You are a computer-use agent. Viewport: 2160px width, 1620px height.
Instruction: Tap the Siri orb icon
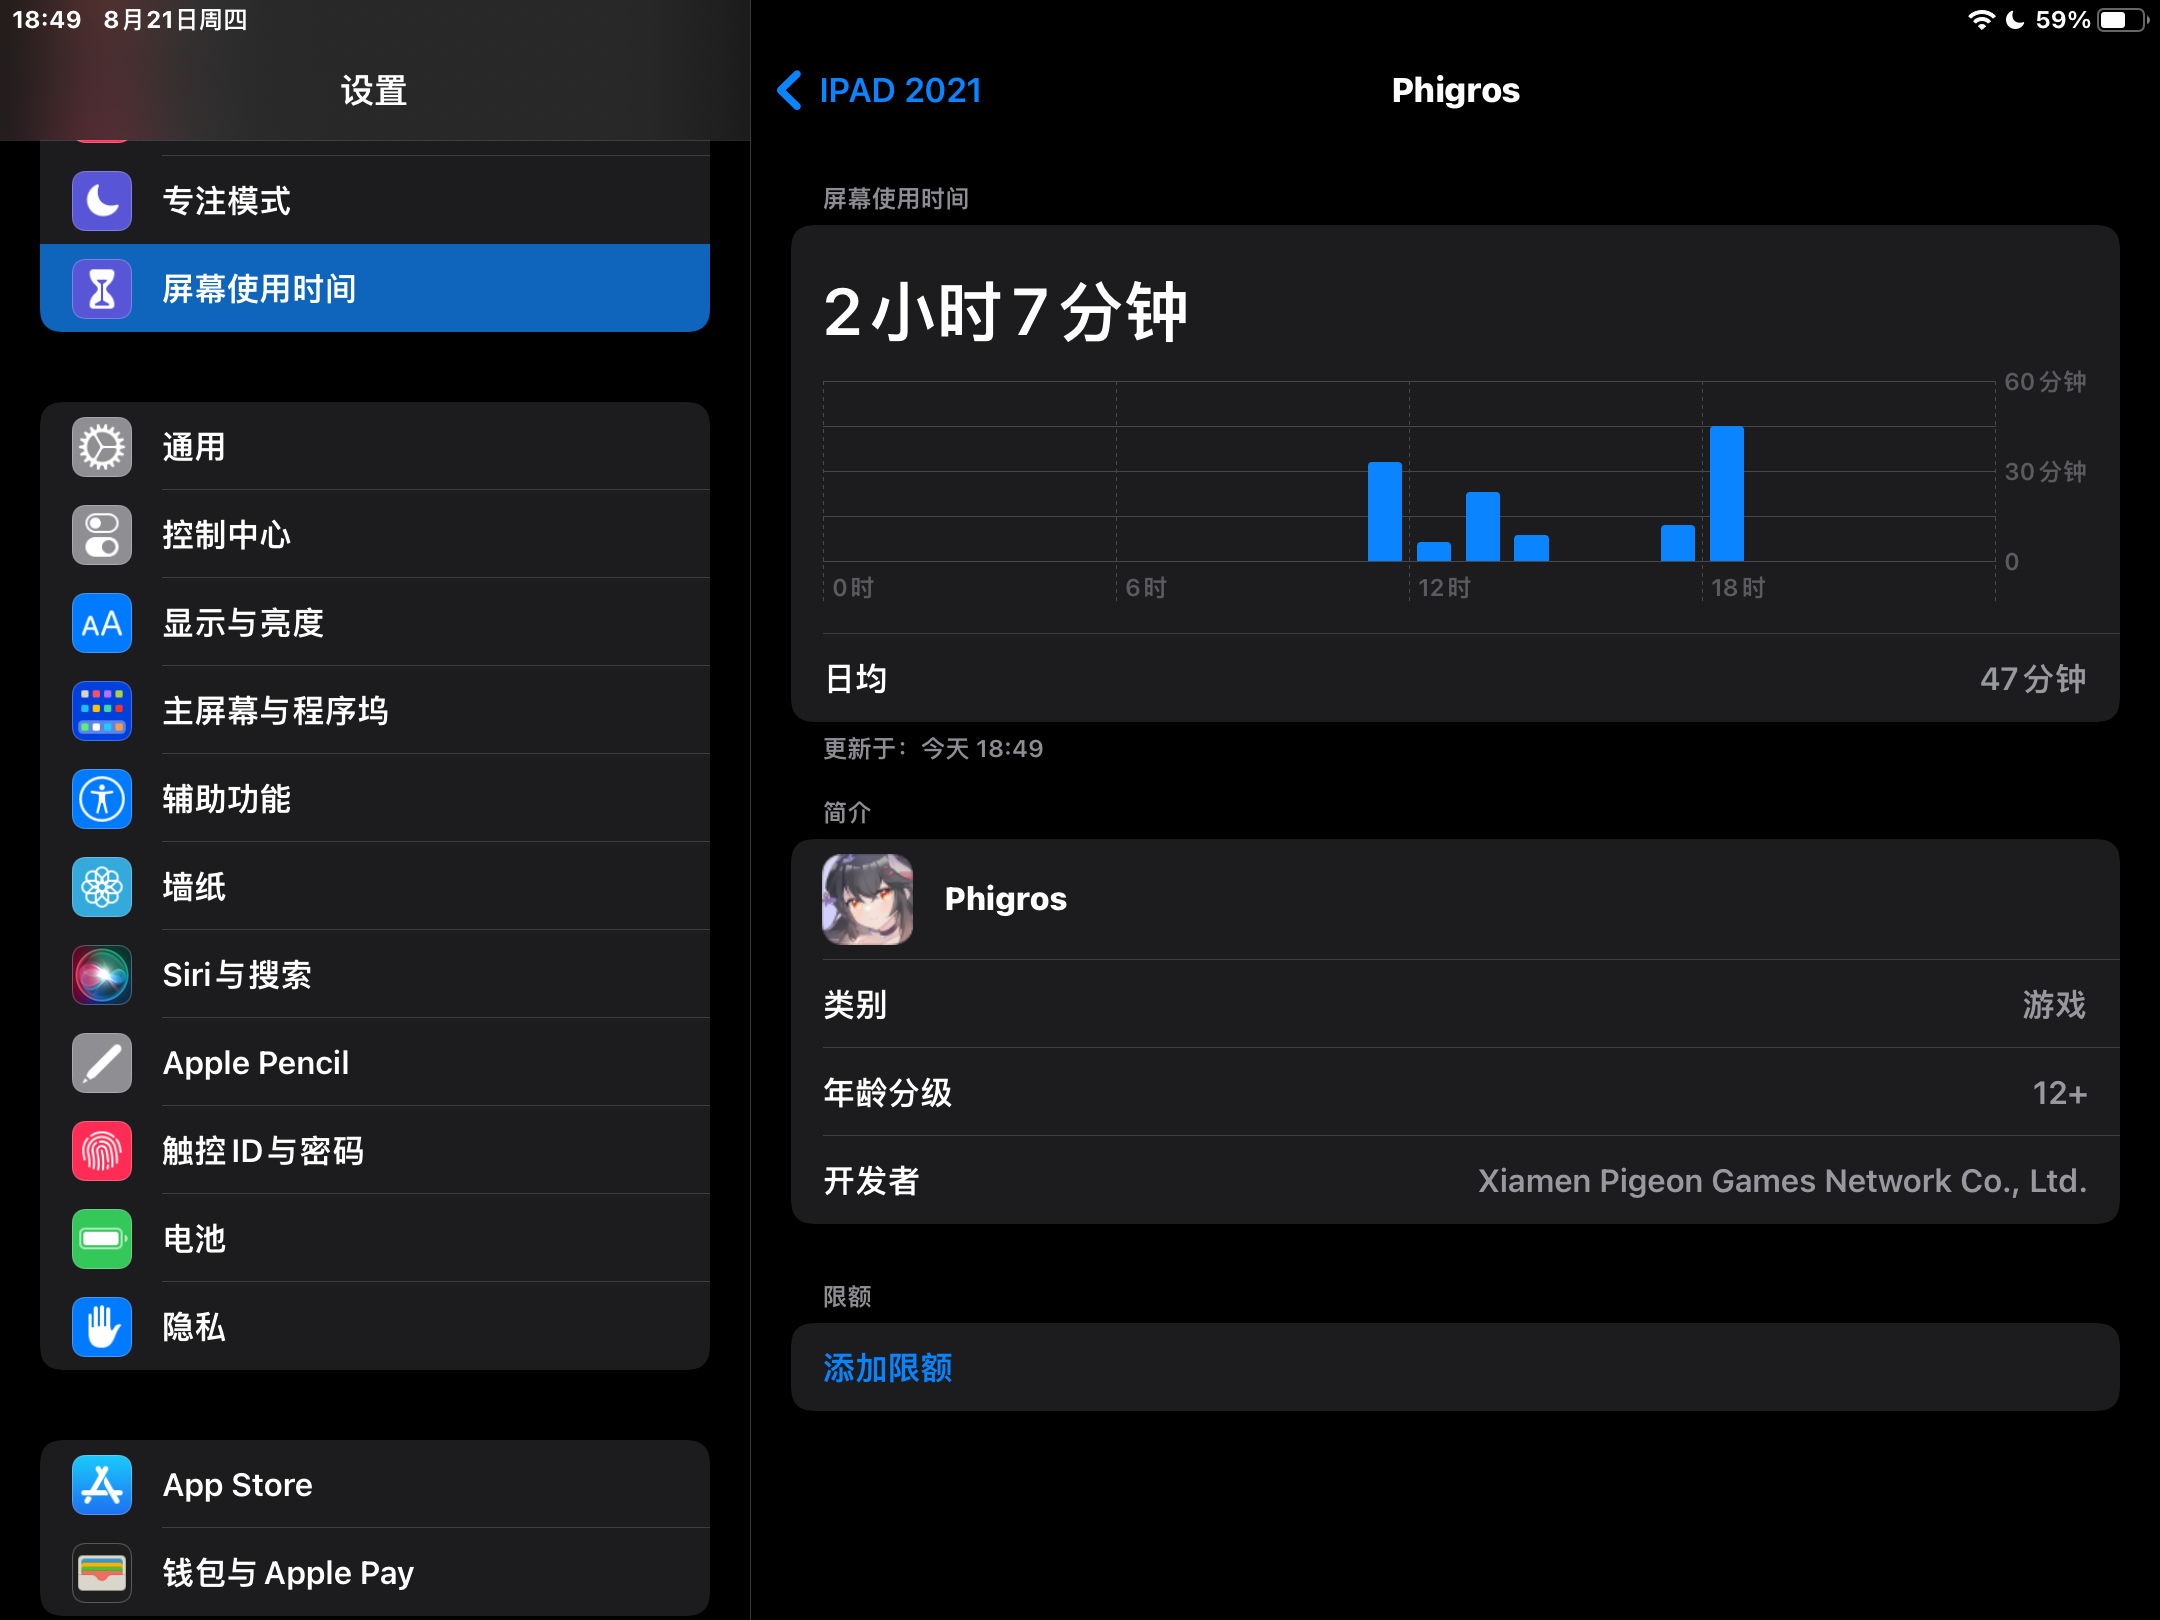point(102,975)
